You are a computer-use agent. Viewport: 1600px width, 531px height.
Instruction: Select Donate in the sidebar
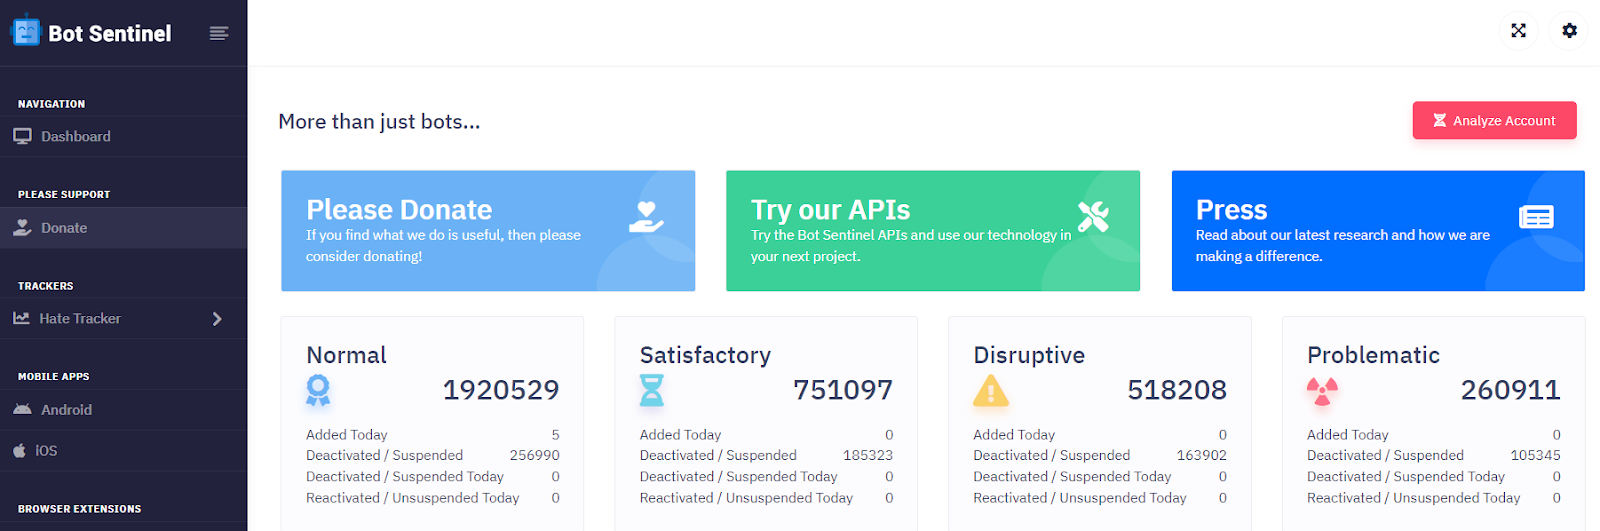tap(123, 228)
